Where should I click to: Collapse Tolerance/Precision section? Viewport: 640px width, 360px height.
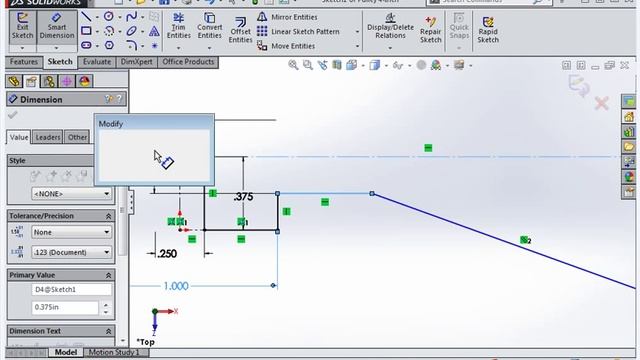coord(109,216)
